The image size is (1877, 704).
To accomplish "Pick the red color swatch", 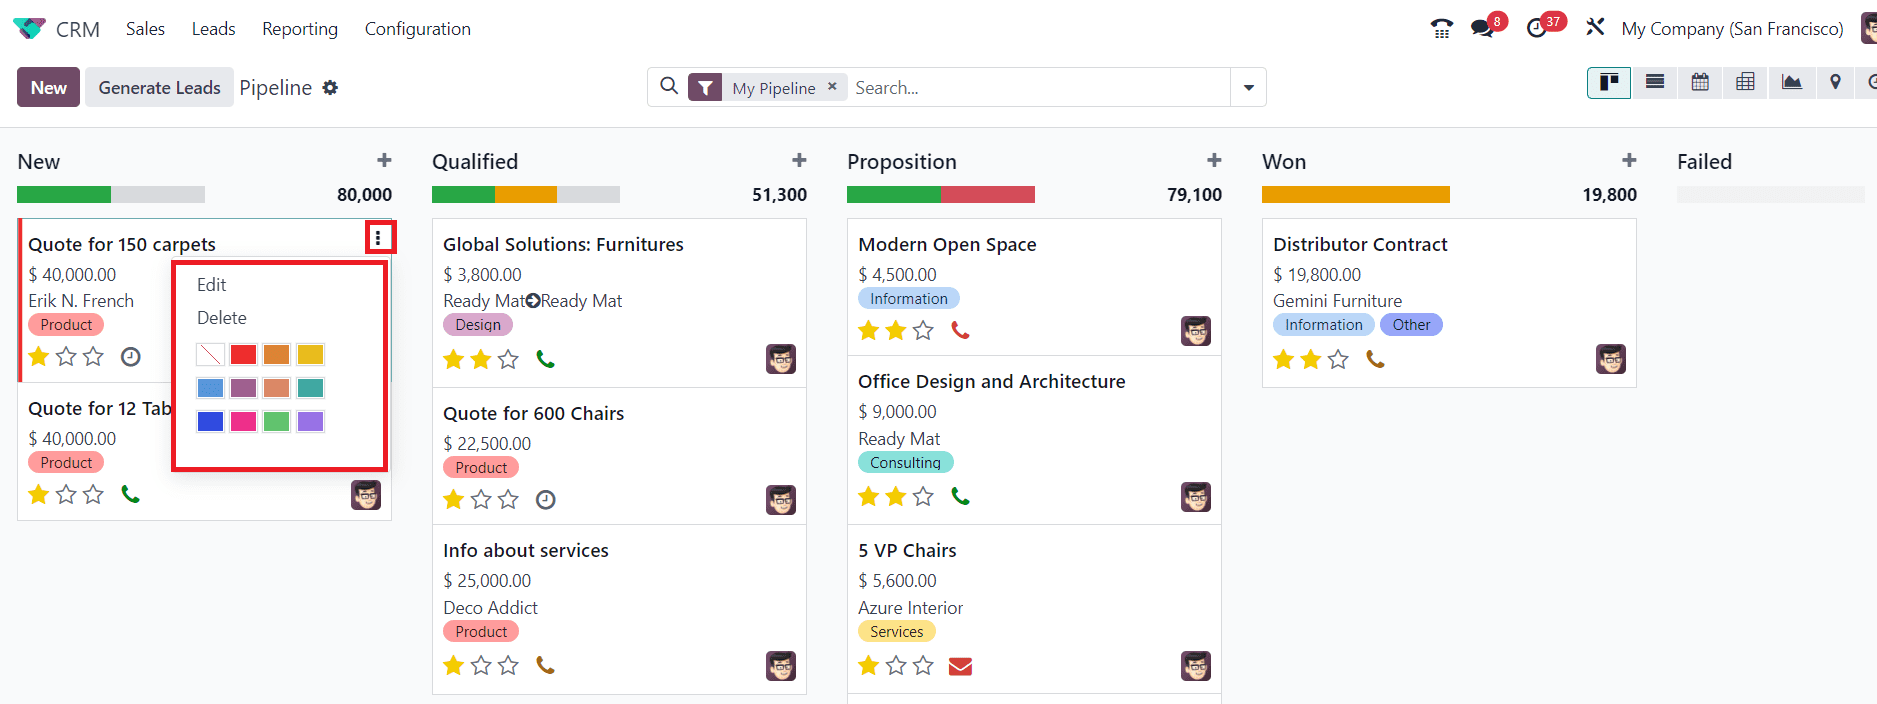I will 243,354.
